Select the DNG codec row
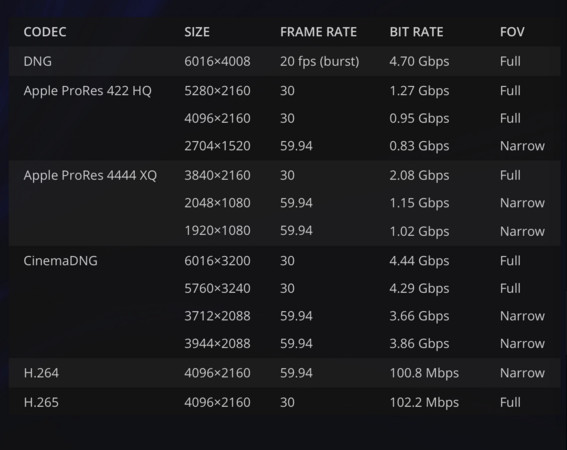This screenshot has height=450, width=567. click(x=285, y=61)
